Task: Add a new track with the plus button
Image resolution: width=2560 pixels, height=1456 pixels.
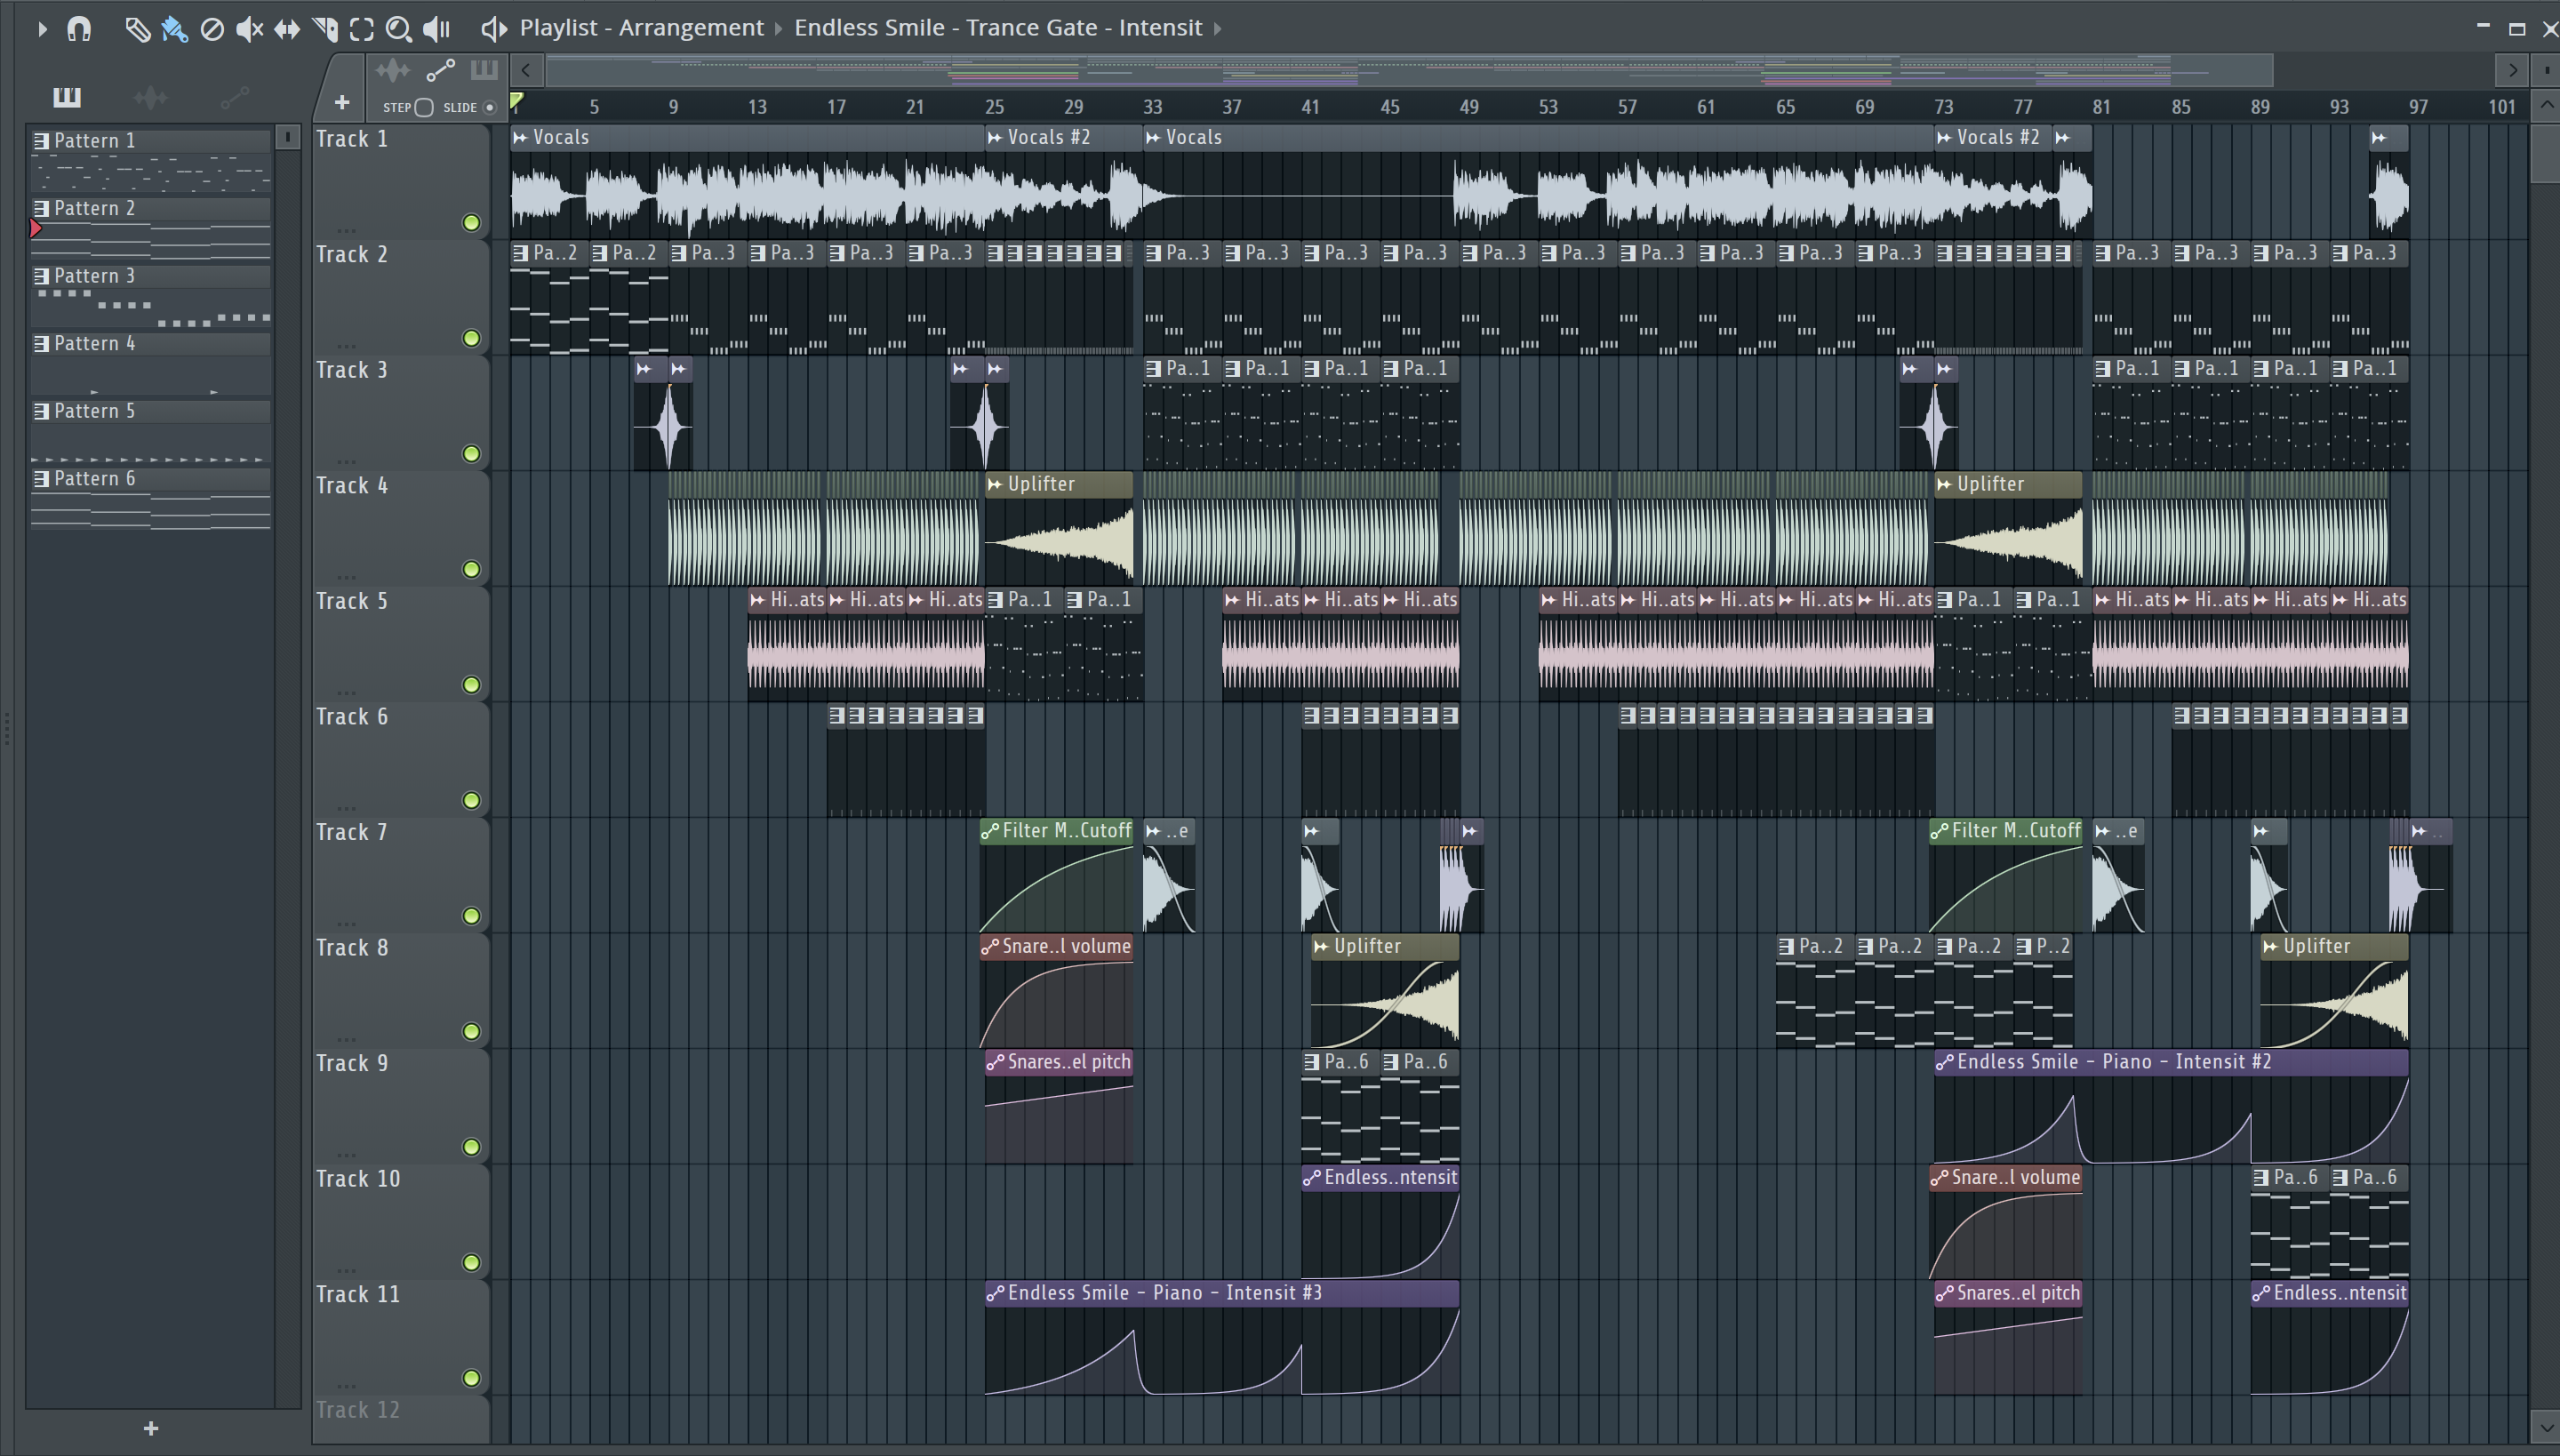Action: [x=342, y=103]
